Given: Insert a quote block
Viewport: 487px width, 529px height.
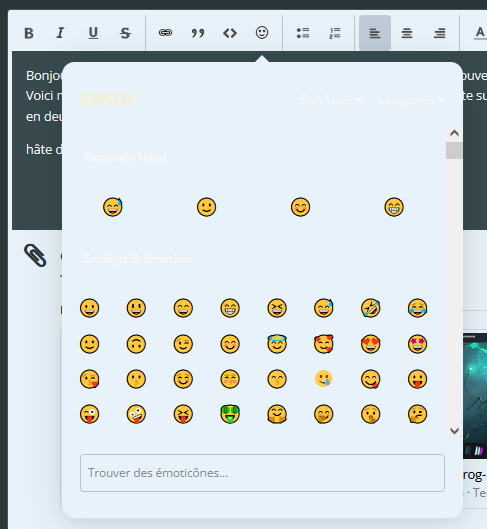Looking at the screenshot, I should tap(198, 33).
